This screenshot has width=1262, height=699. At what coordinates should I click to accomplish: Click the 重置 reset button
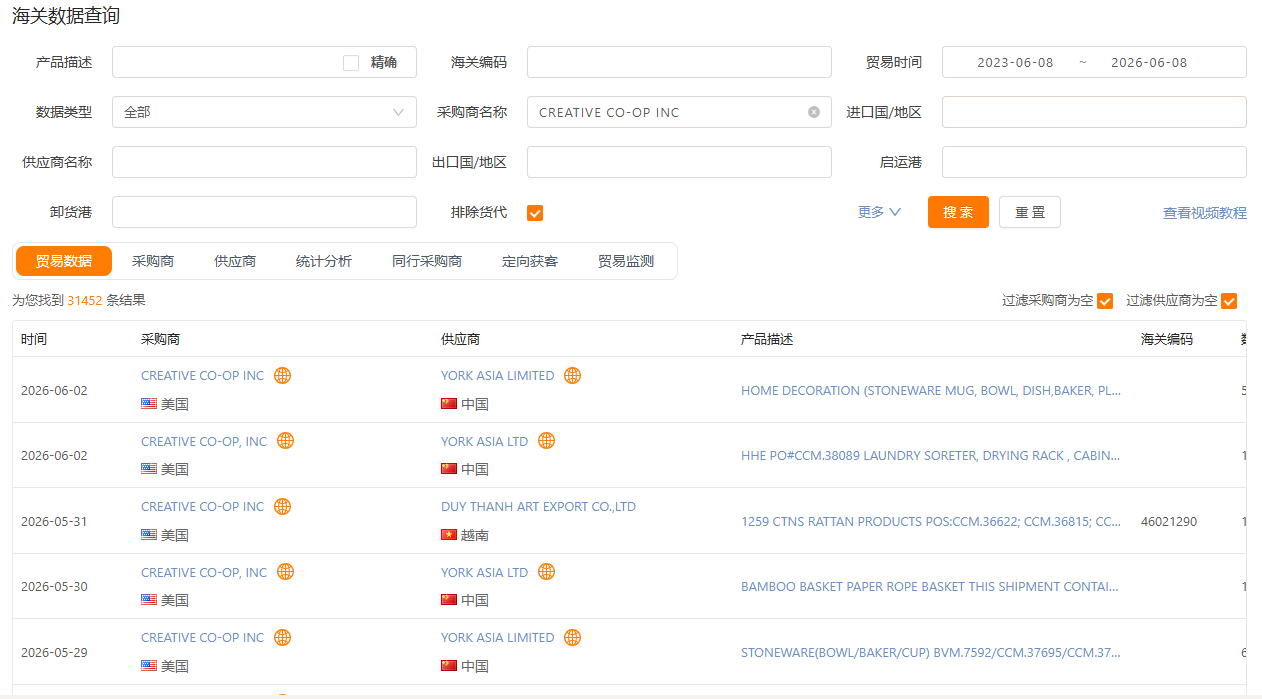1030,212
